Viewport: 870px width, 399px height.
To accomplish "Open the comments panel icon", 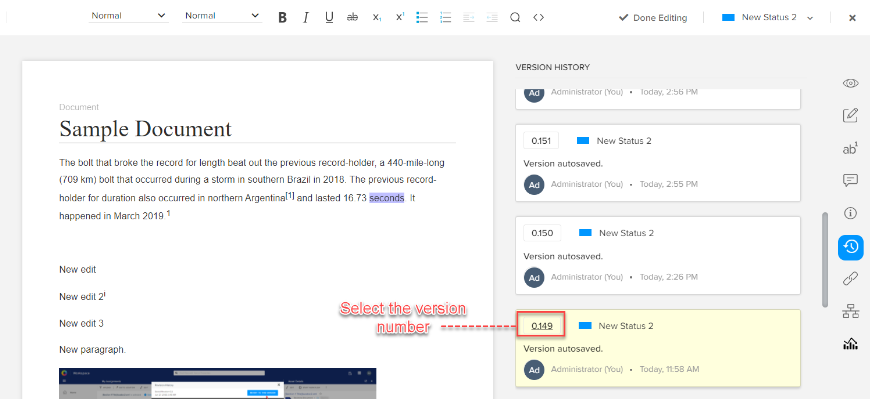I will [850, 180].
